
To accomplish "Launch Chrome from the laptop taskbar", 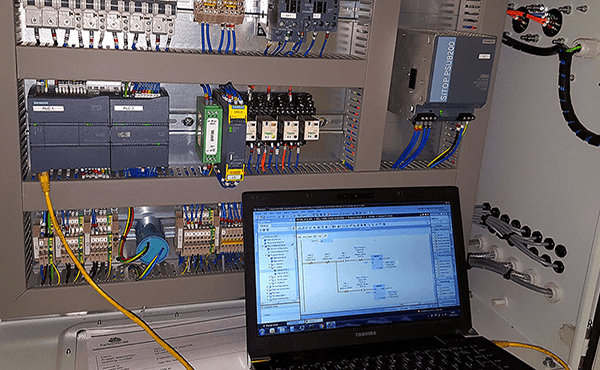I will pos(321,326).
